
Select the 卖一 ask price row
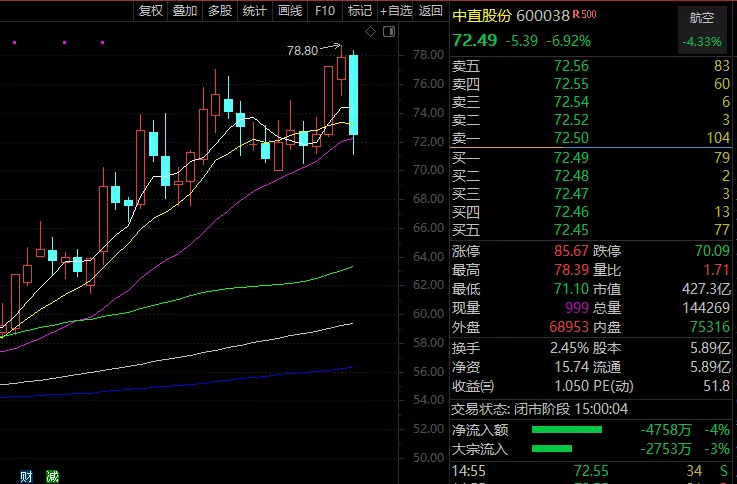[590, 137]
